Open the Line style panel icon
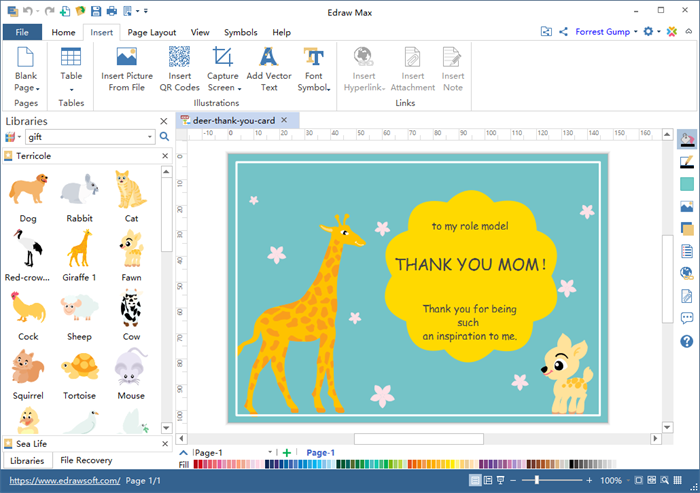This screenshot has width=700, height=493. coord(687,162)
